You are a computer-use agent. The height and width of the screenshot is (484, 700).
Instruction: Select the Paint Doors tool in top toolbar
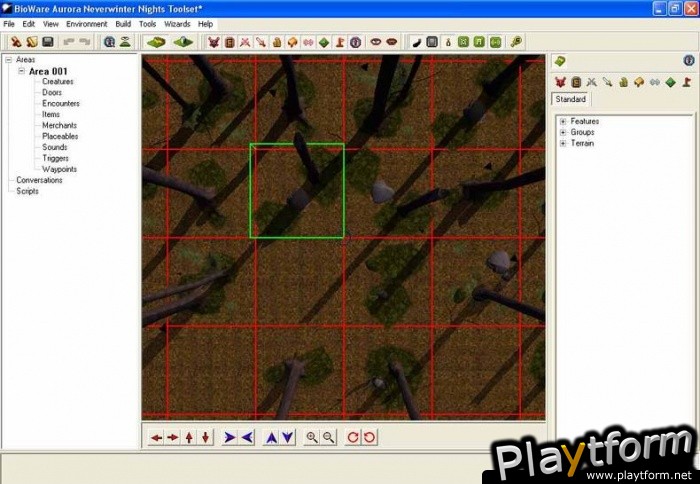pyautogui.click(x=229, y=42)
